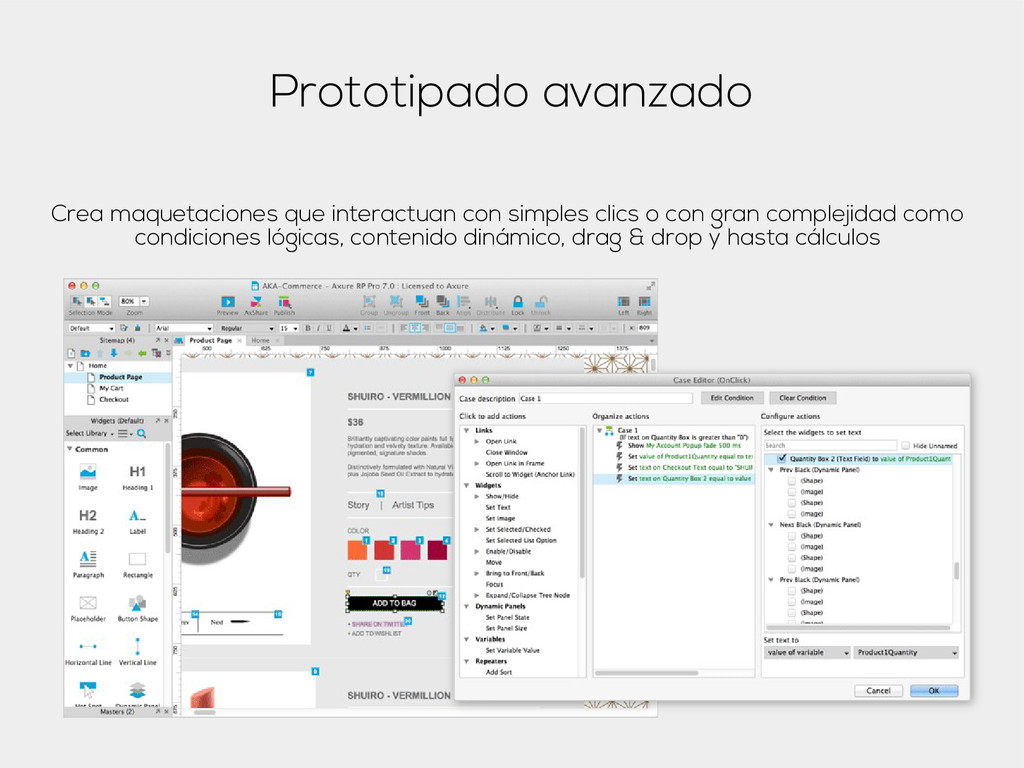1024x768 pixels.
Task: Click the Distribute toolbar icon
Action: pos(490,302)
